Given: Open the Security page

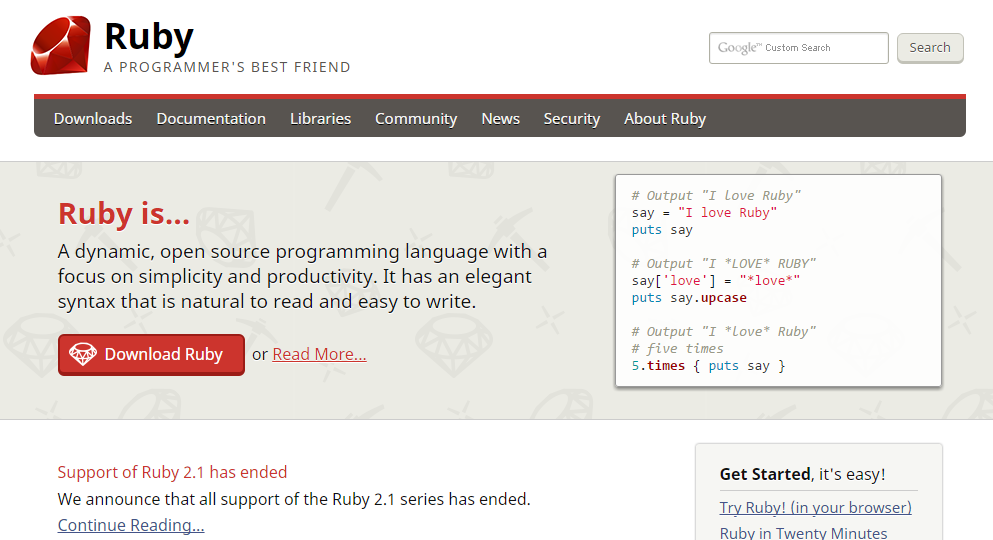Looking at the screenshot, I should (572, 118).
